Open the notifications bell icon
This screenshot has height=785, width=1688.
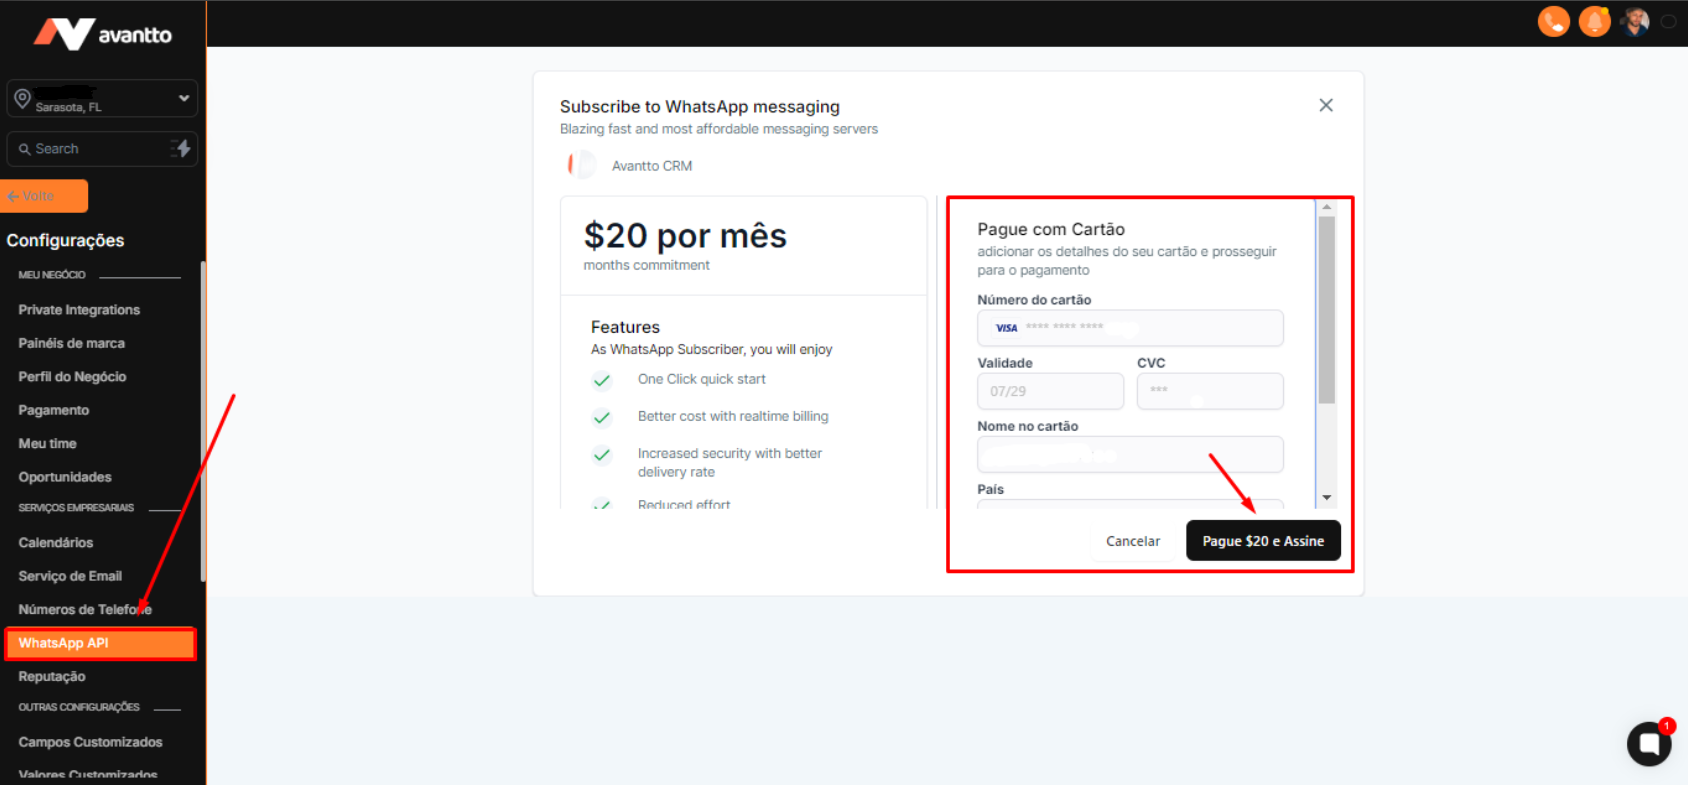tap(1594, 21)
